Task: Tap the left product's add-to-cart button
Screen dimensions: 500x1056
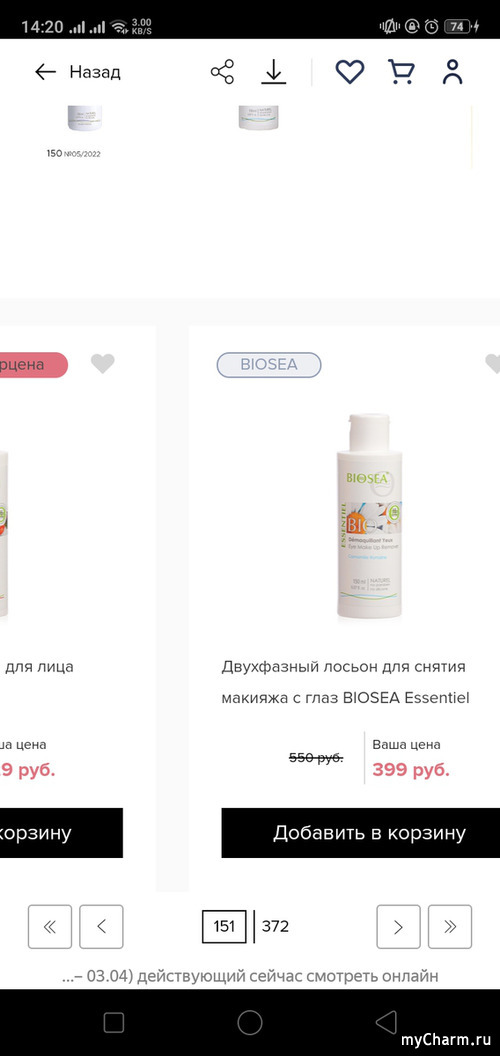Action: (61, 833)
